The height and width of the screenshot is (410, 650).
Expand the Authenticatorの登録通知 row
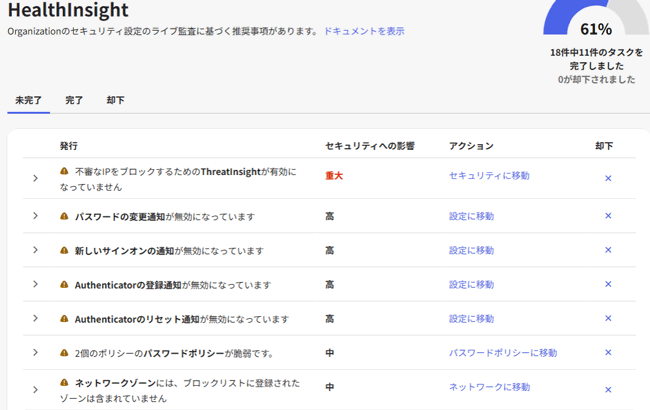tap(35, 285)
